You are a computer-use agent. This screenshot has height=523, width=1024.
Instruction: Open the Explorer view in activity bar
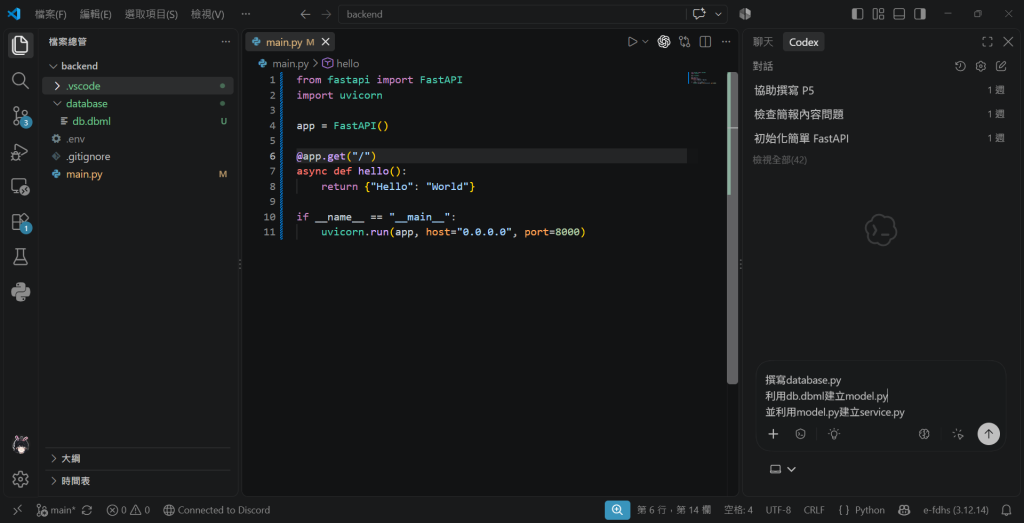[x=20, y=46]
